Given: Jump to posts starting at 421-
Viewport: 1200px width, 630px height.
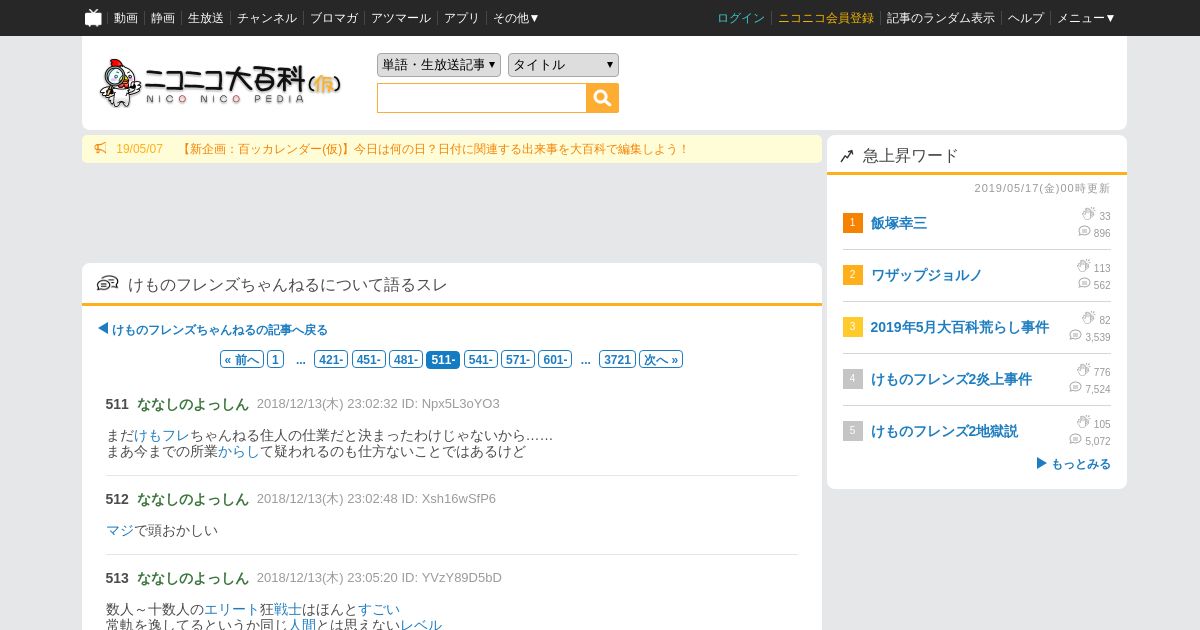Looking at the screenshot, I should coord(331,359).
